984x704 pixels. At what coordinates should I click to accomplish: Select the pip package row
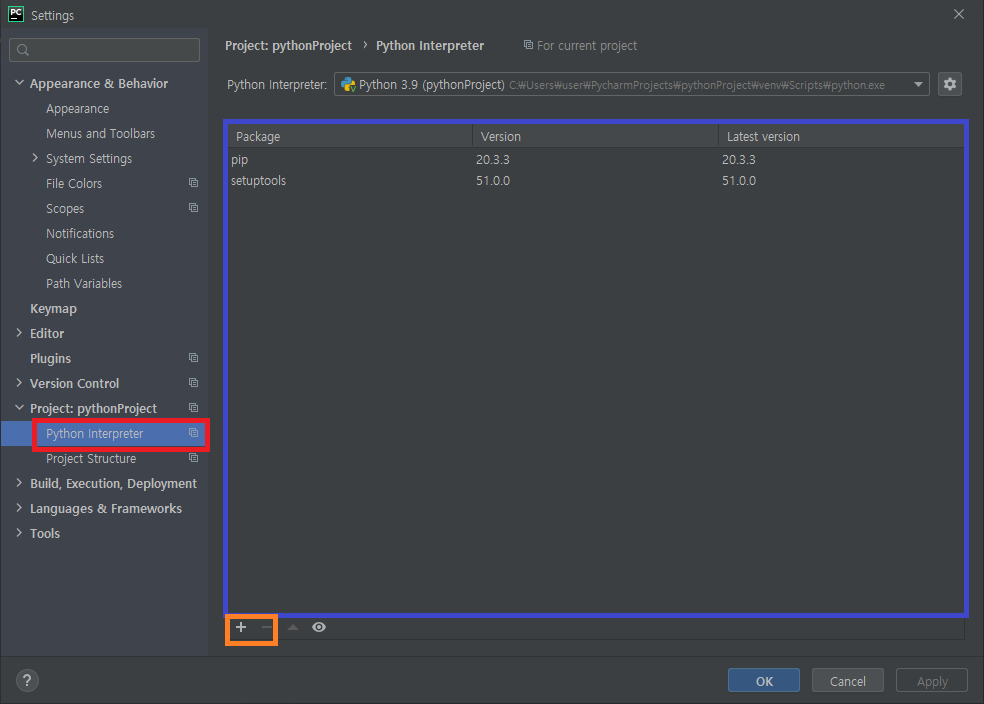coord(595,159)
